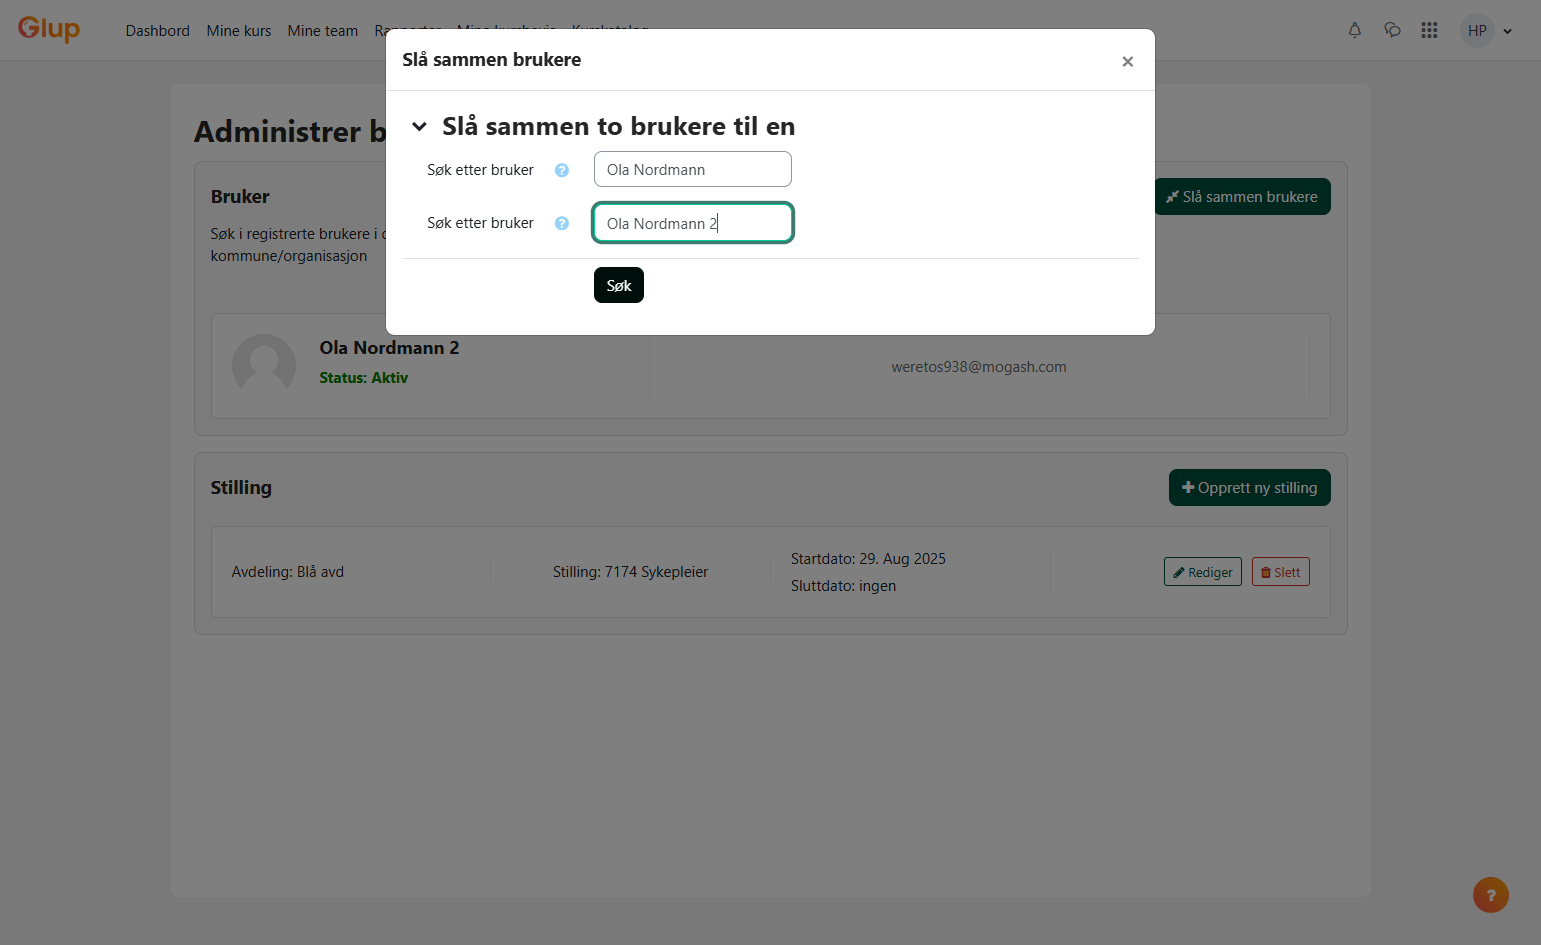This screenshot has width=1541, height=945.
Task: Open the notifications bell
Action: click(x=1355, y=30)
